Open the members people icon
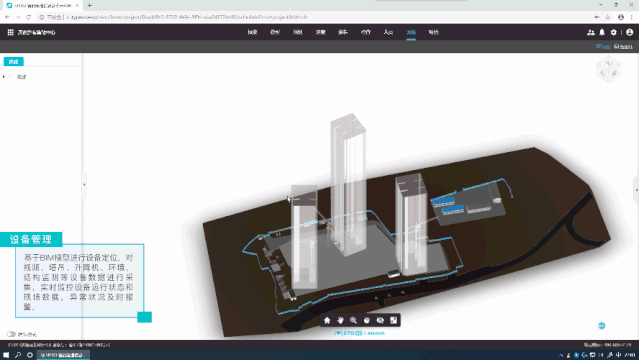This screenshot has width=639, height=360. click(591, 32)
